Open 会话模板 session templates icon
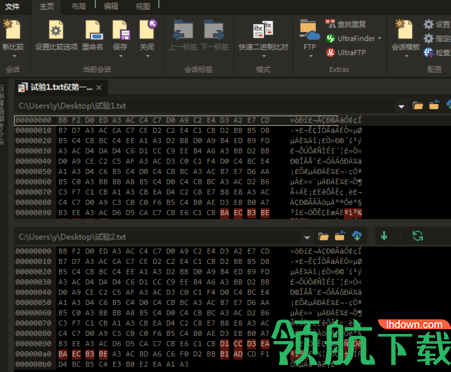 [405, 30]
